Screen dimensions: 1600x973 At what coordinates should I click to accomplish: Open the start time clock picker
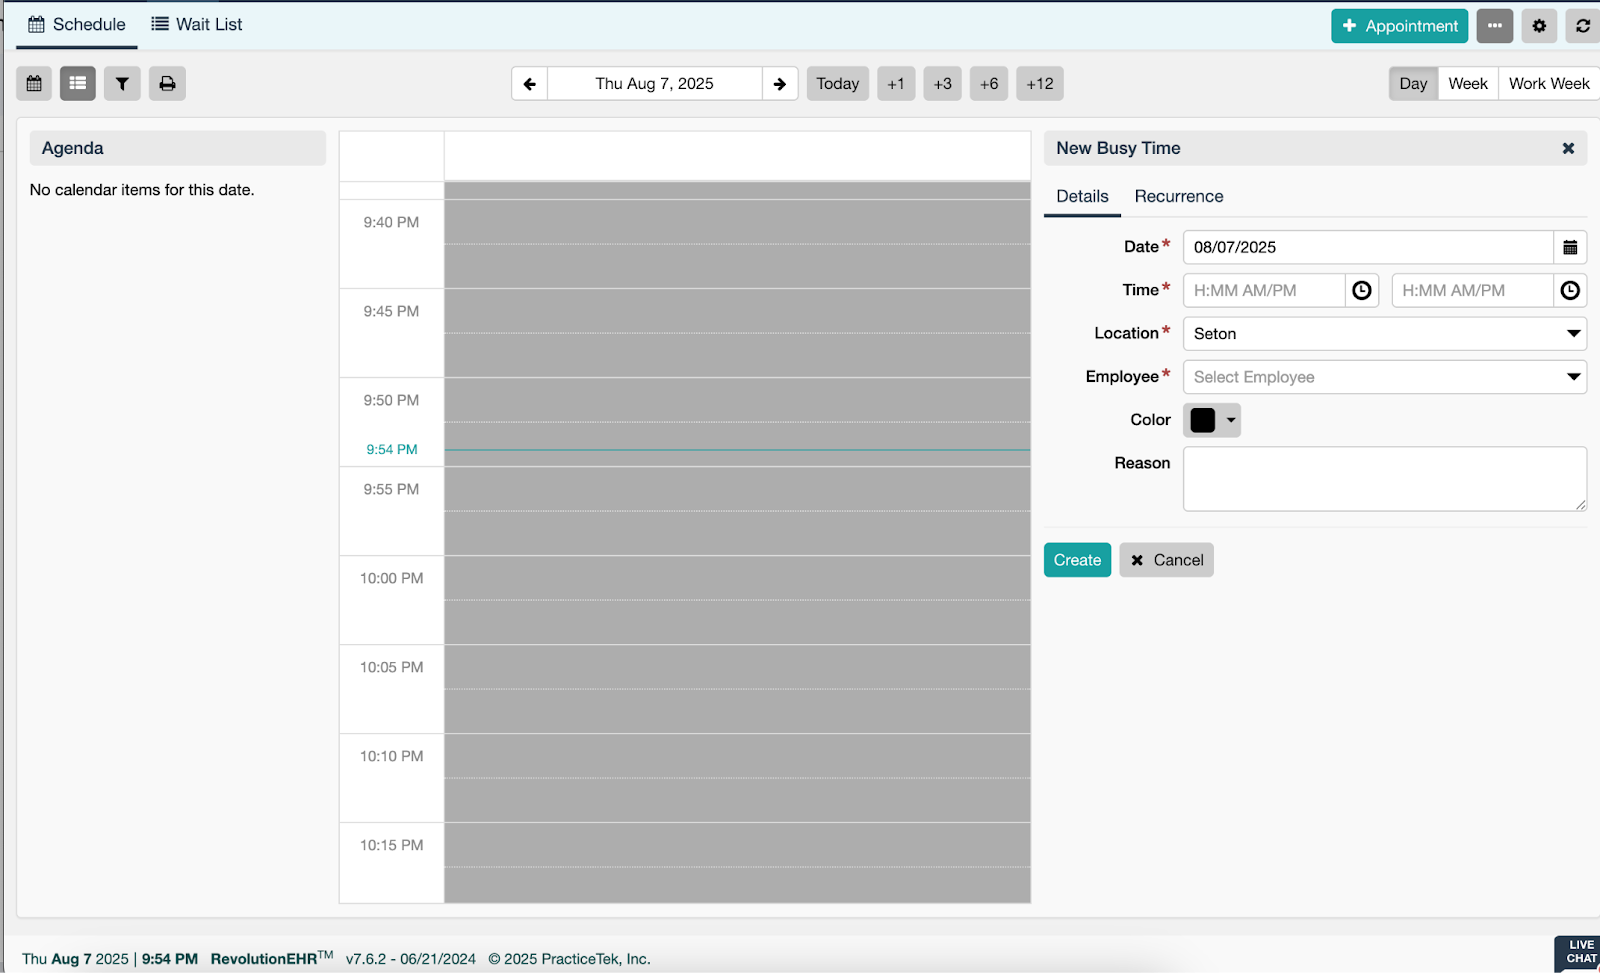click(1362, 291)
